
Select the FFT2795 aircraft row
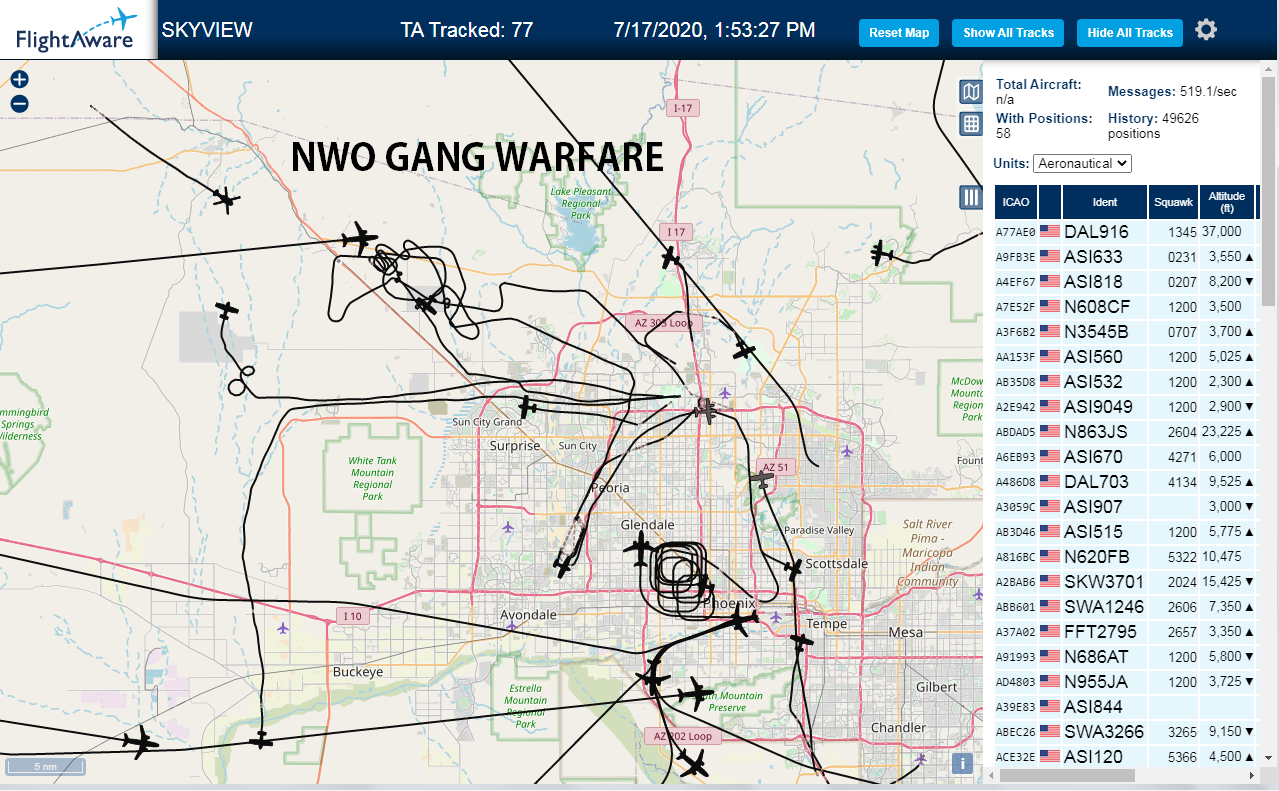pos(1125,632)
